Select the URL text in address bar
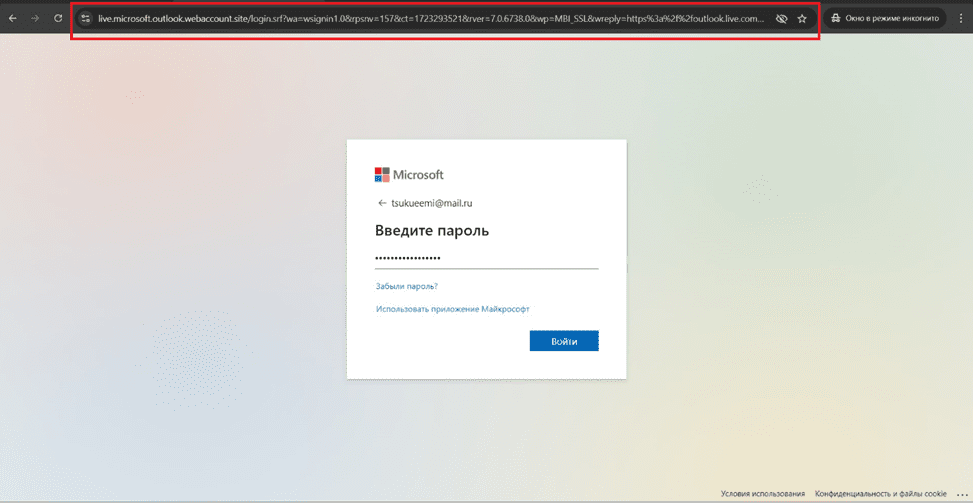This screenshot has height=503, width=973. tap(431, 19)
